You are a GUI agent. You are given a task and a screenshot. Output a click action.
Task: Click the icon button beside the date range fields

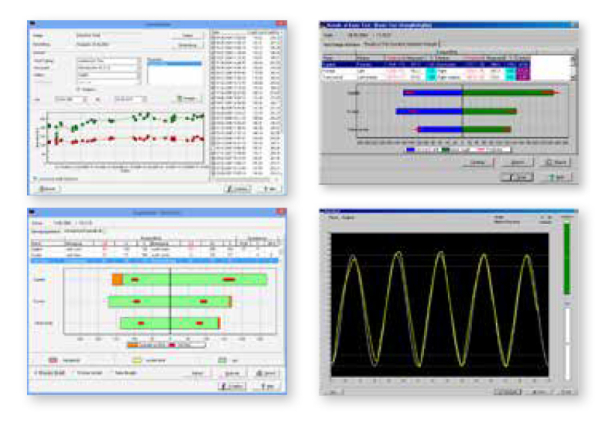(188, 99)
